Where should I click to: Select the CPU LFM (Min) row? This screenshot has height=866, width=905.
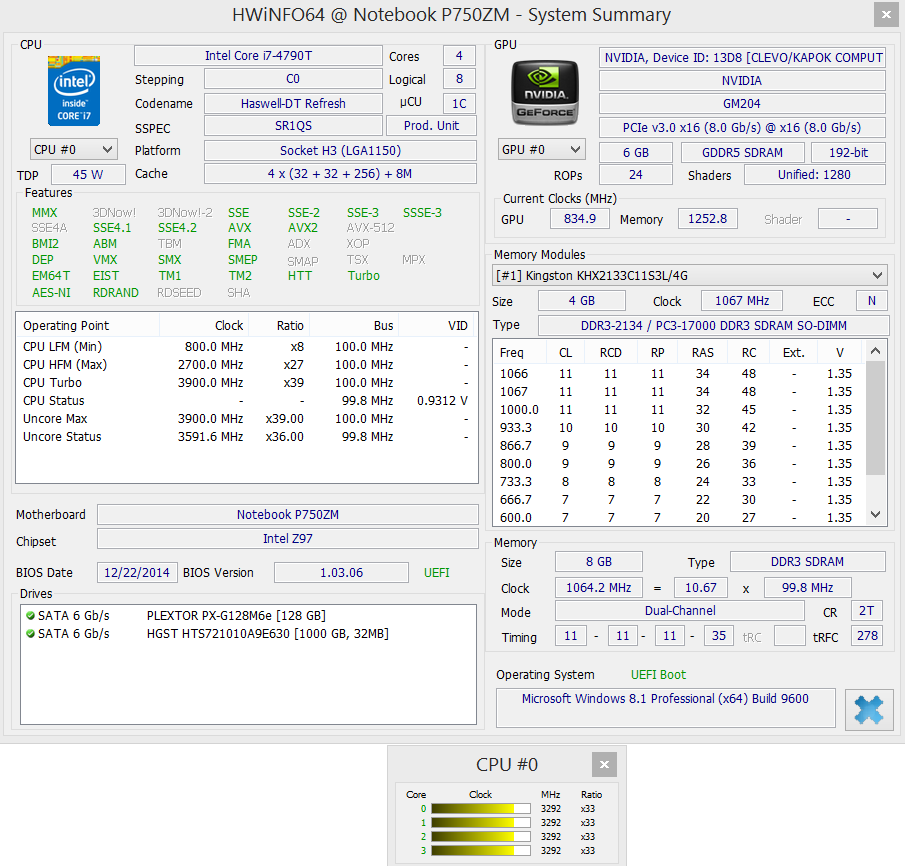pyautogui.click(x=246, y=347)
